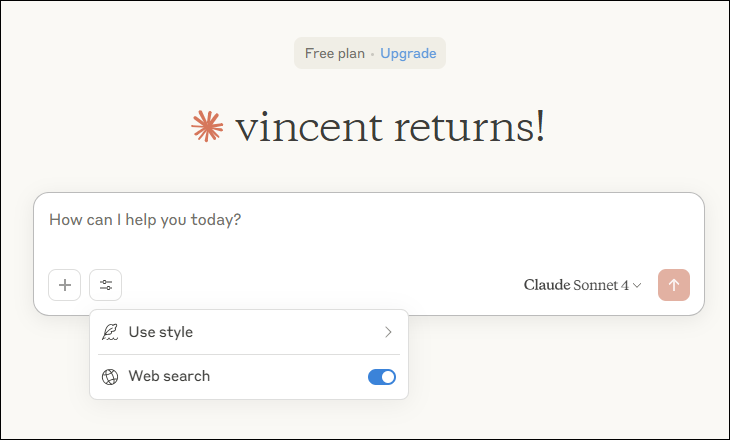Click the globe Web search icon

tap(110, 377)
